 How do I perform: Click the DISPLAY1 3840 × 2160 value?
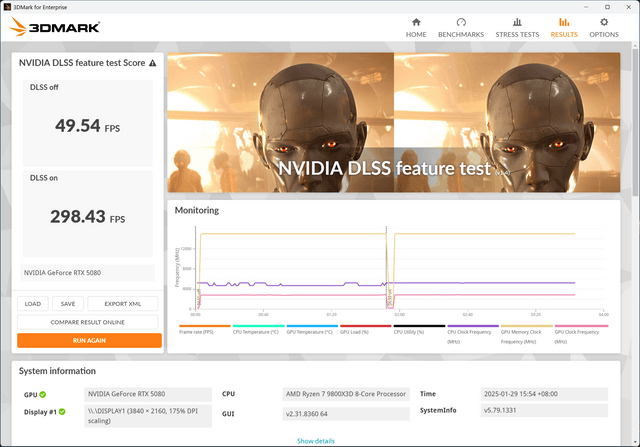coord(148,416)
